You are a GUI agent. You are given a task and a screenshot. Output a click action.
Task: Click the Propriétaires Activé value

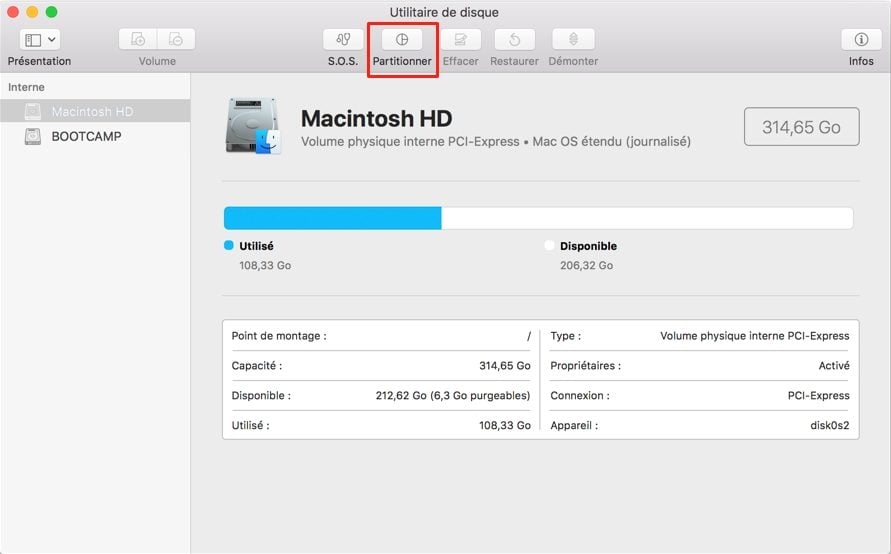tap(834, 365)
